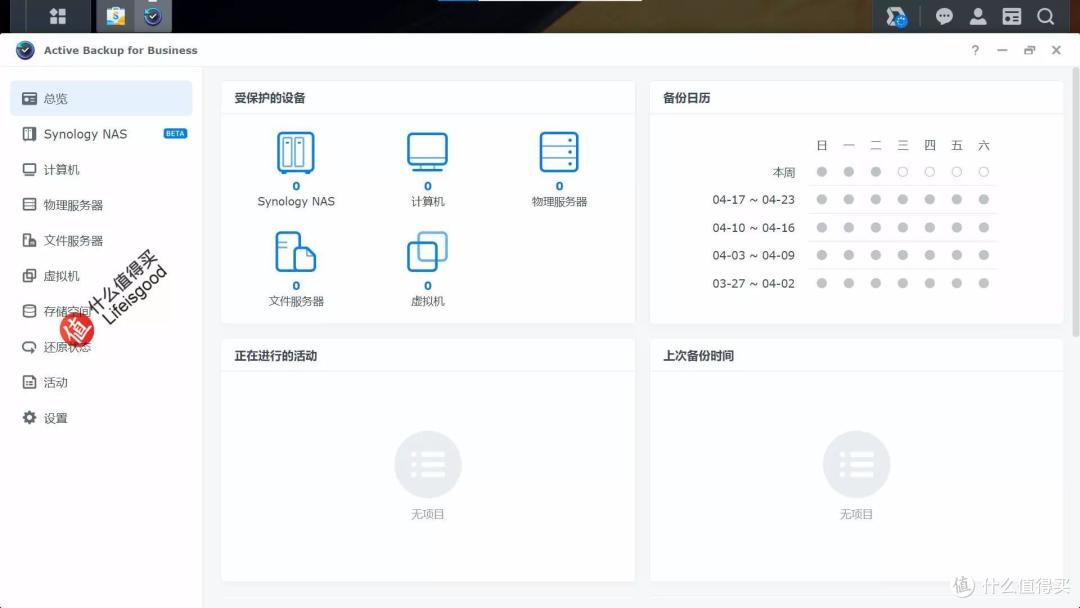Click 物理服务器 server icon in protected devices
Viewport: 1080px width, 608px height.
tap(559, 152)
